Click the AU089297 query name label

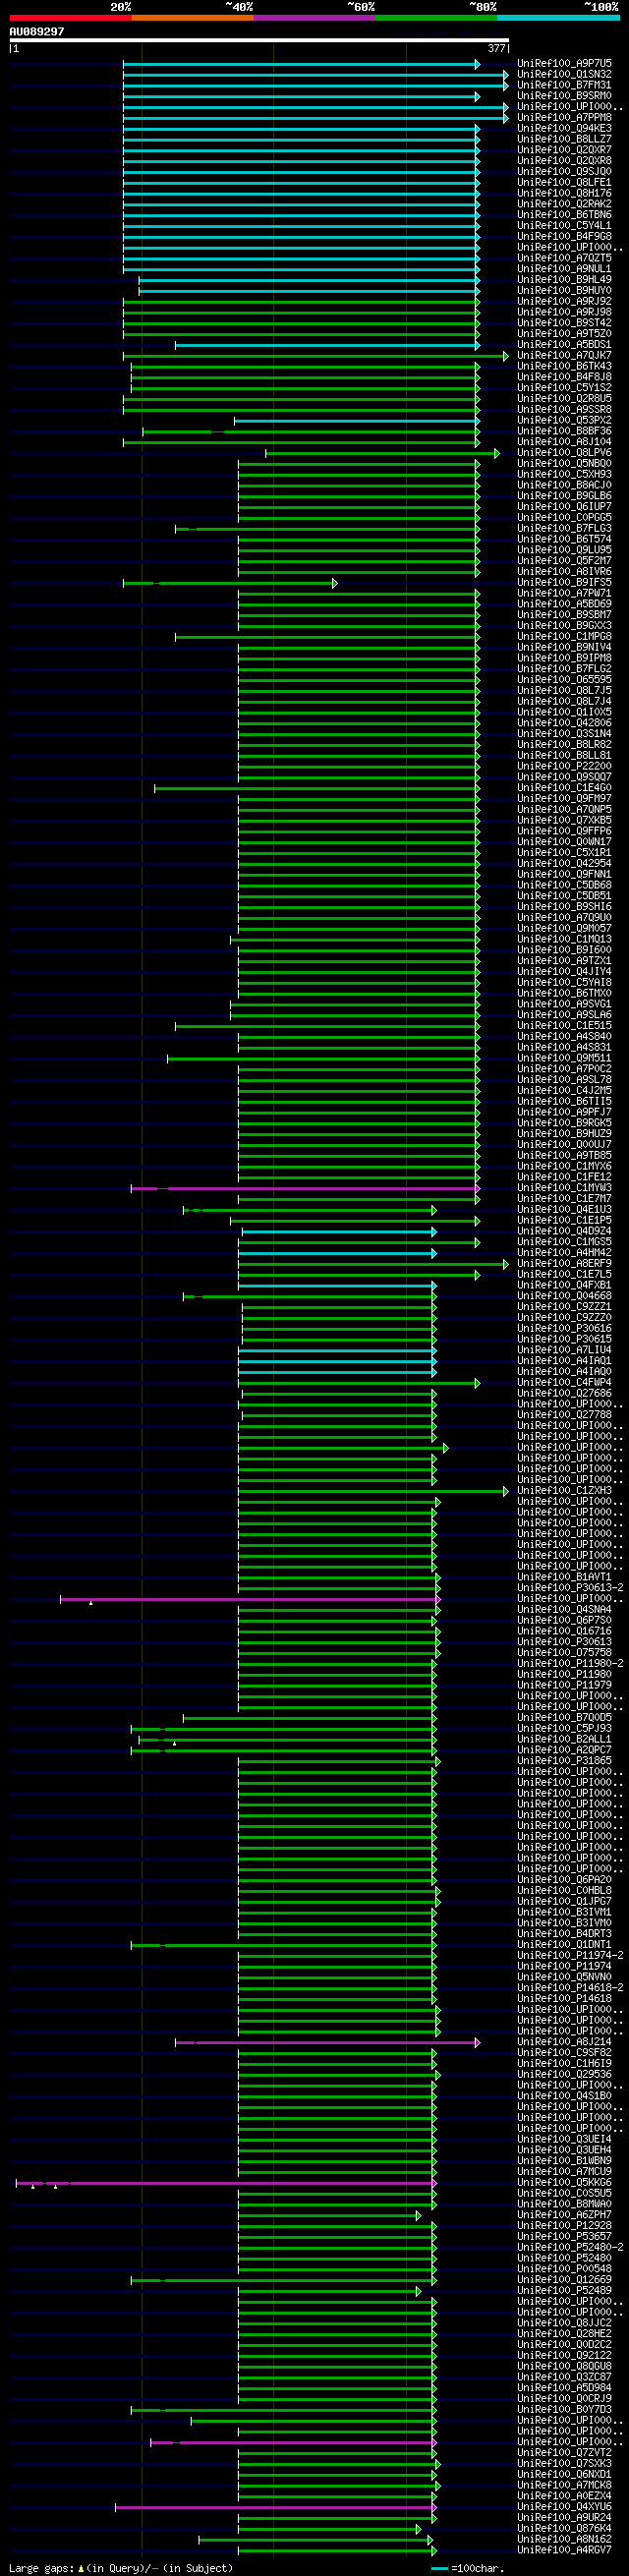click(x=37, y=31)
